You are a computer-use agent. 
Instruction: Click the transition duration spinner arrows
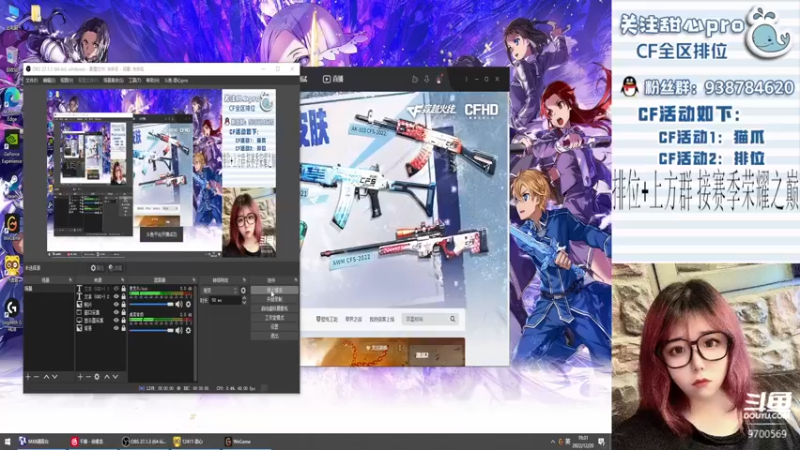[243, 301]
